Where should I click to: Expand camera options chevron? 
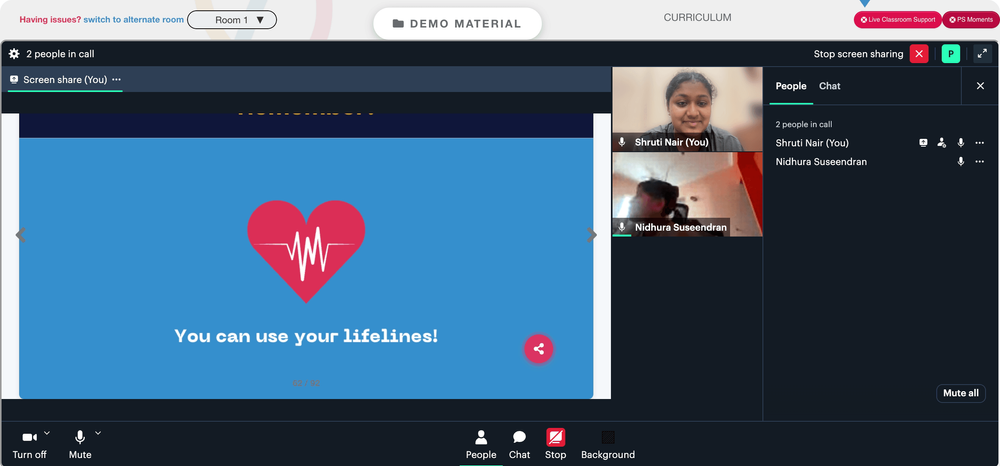pyautogui.click(x=47, y=433)
